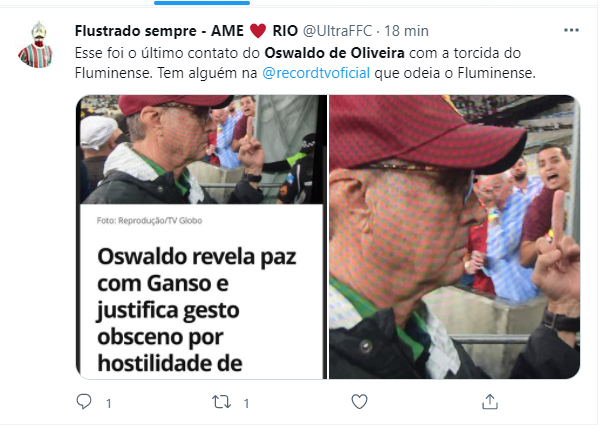
Task: Click the display name Flustrado sempre - AME RIO
Action: [186, 31]
